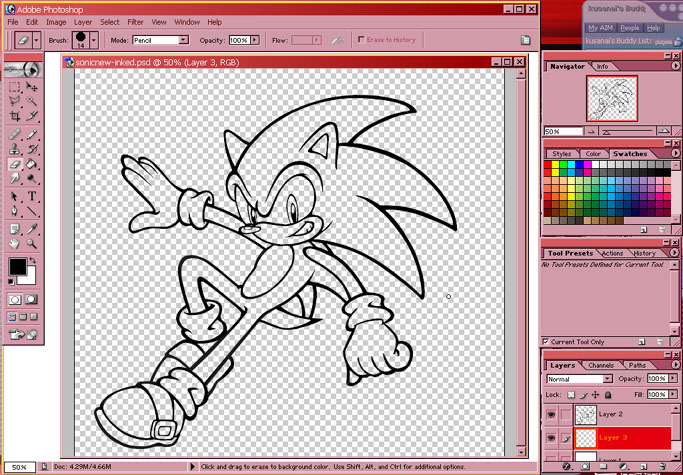Hide Layer 2 with its eye icon

tap(551, 414)
